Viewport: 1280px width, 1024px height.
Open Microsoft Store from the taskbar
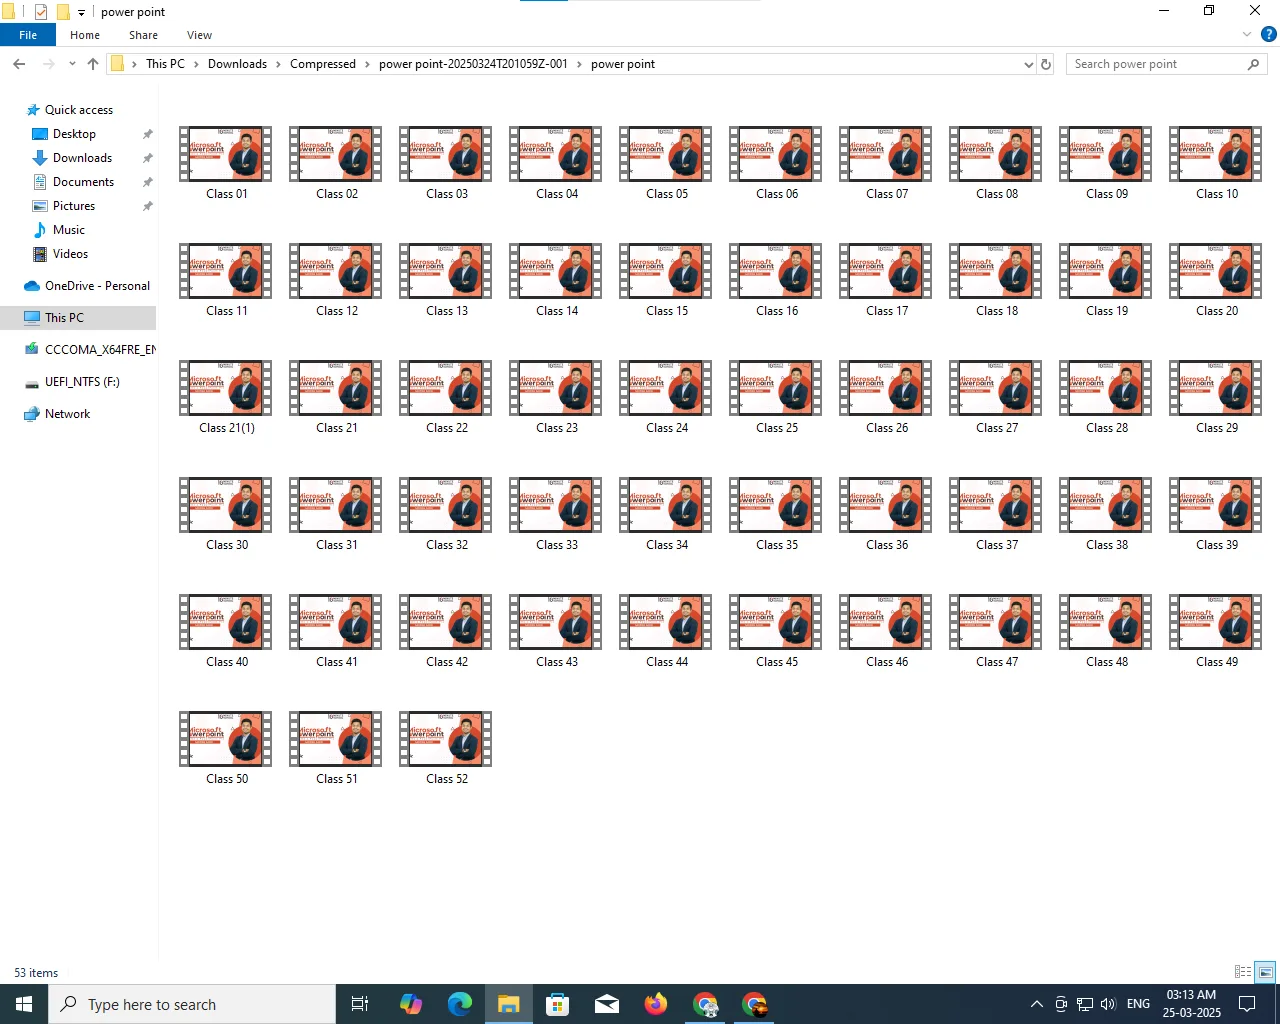coord(558,1004)
